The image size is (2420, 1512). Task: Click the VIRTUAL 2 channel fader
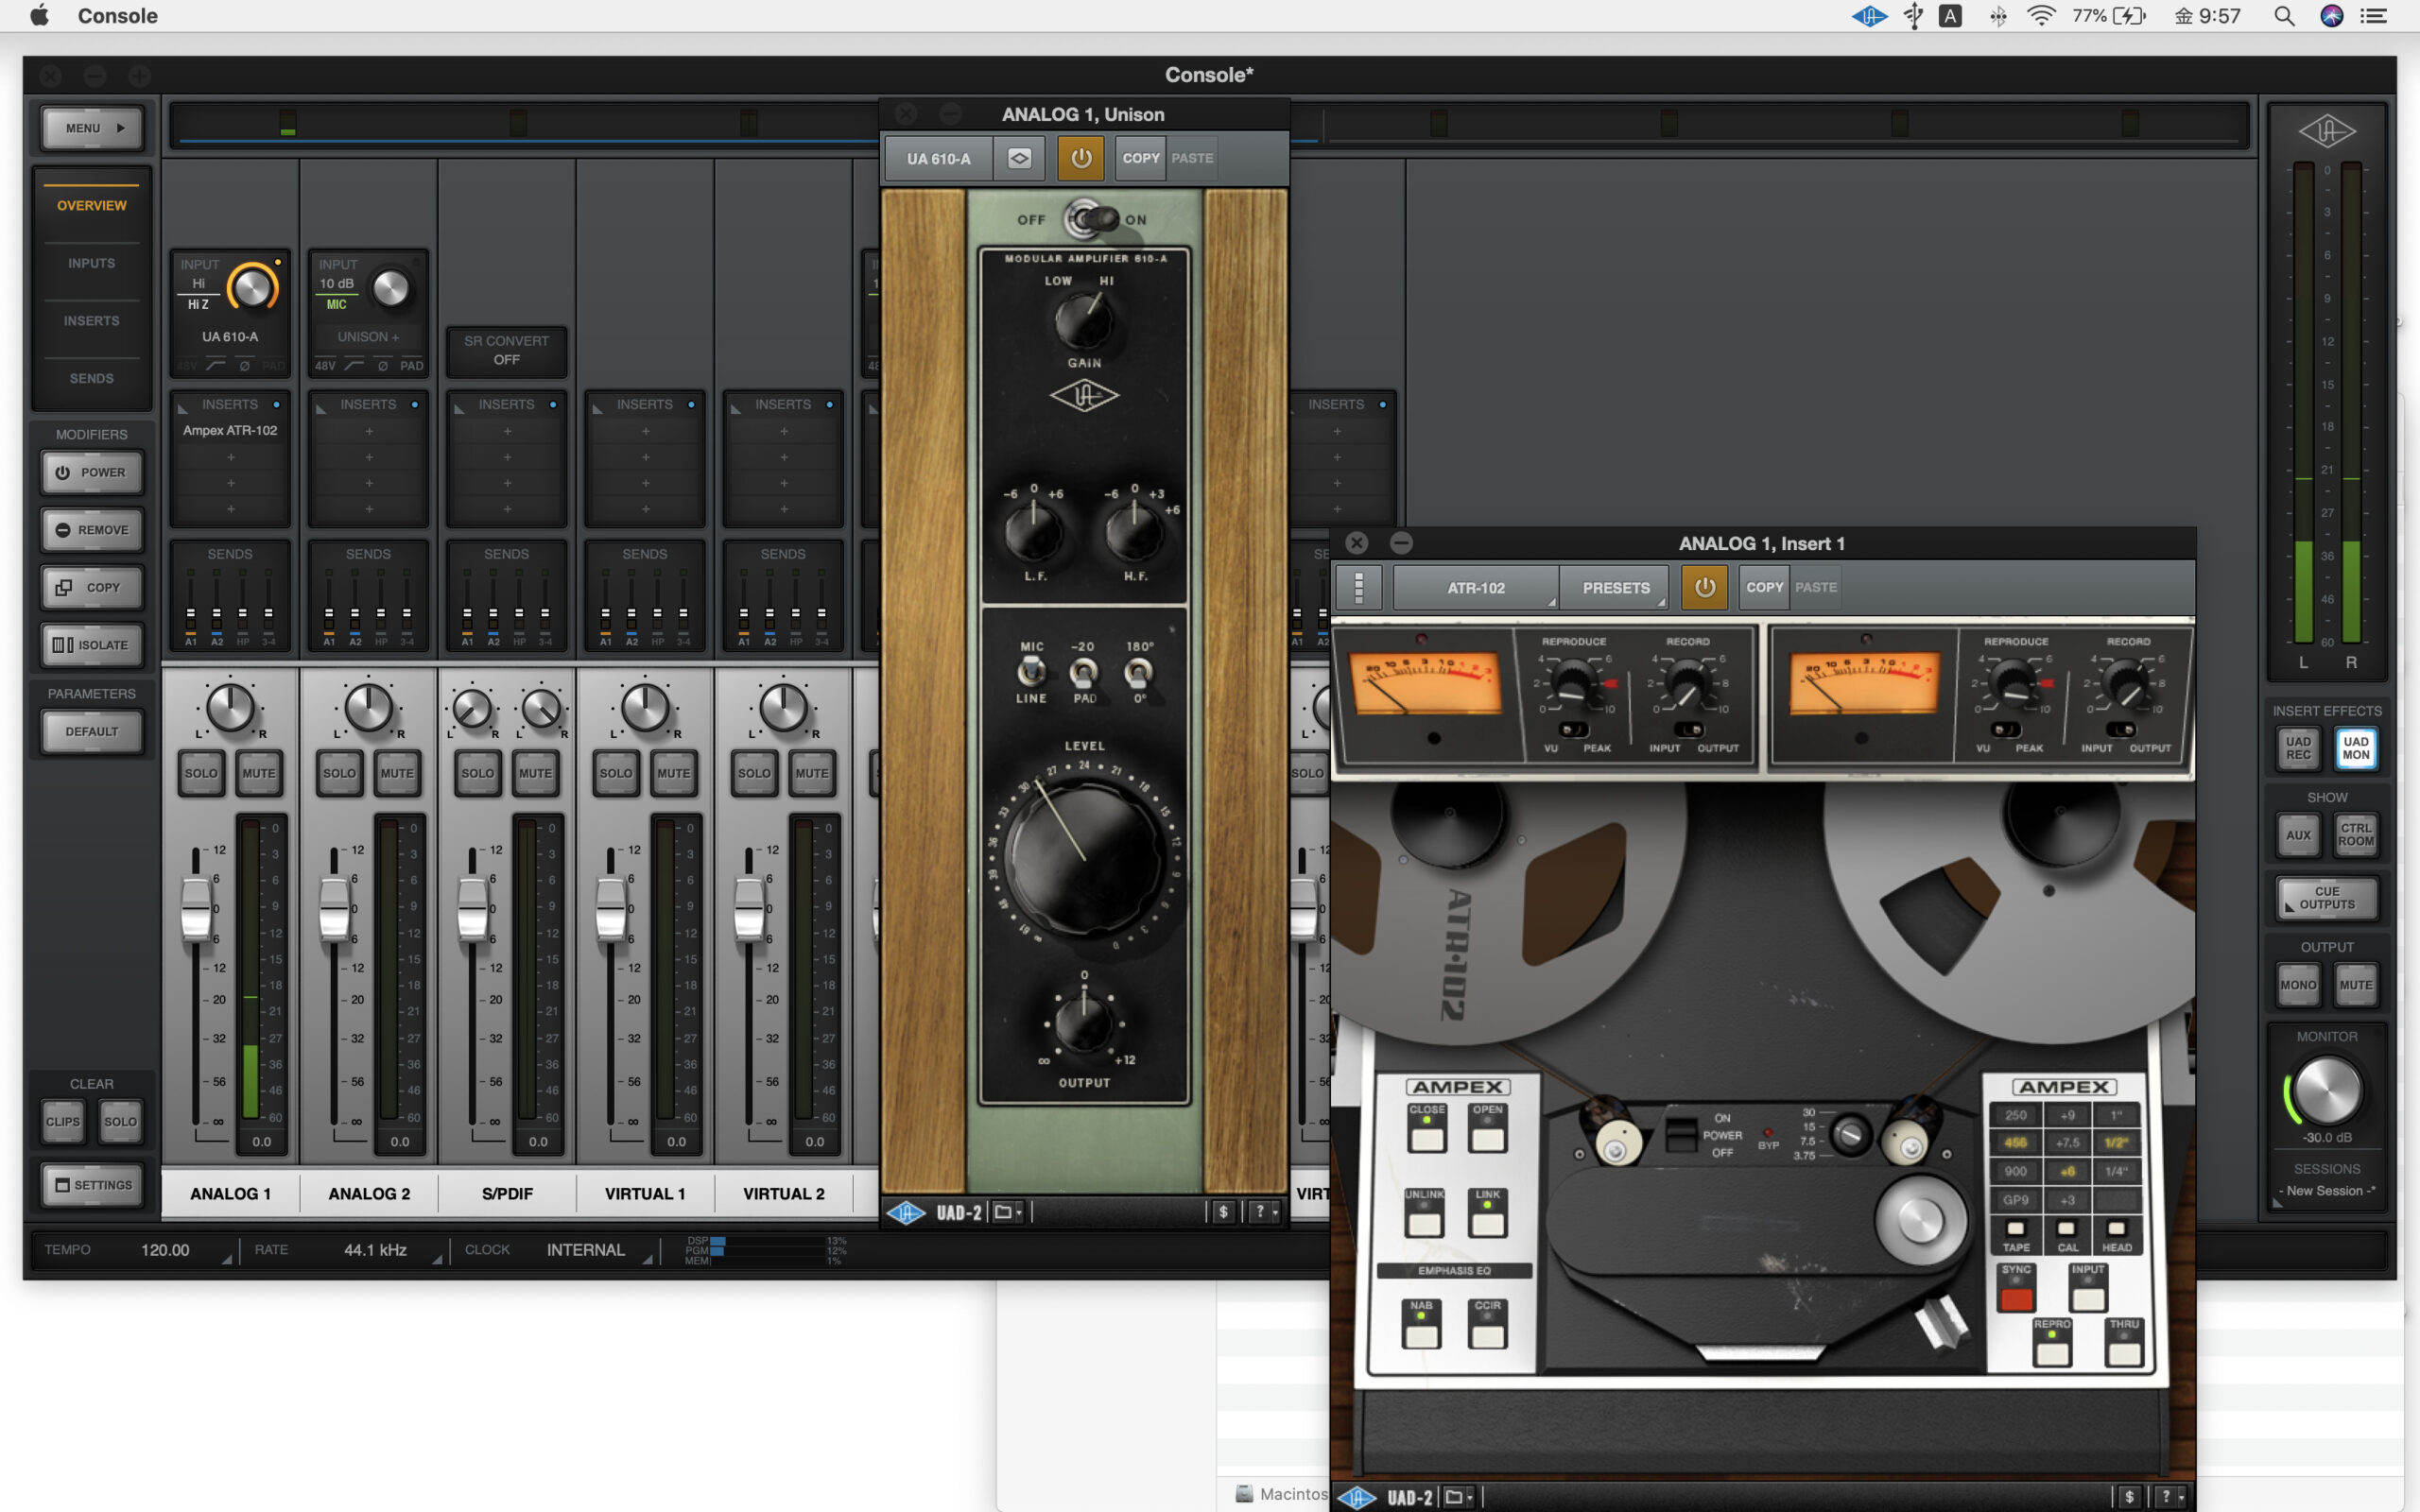(x=749, y=908)
